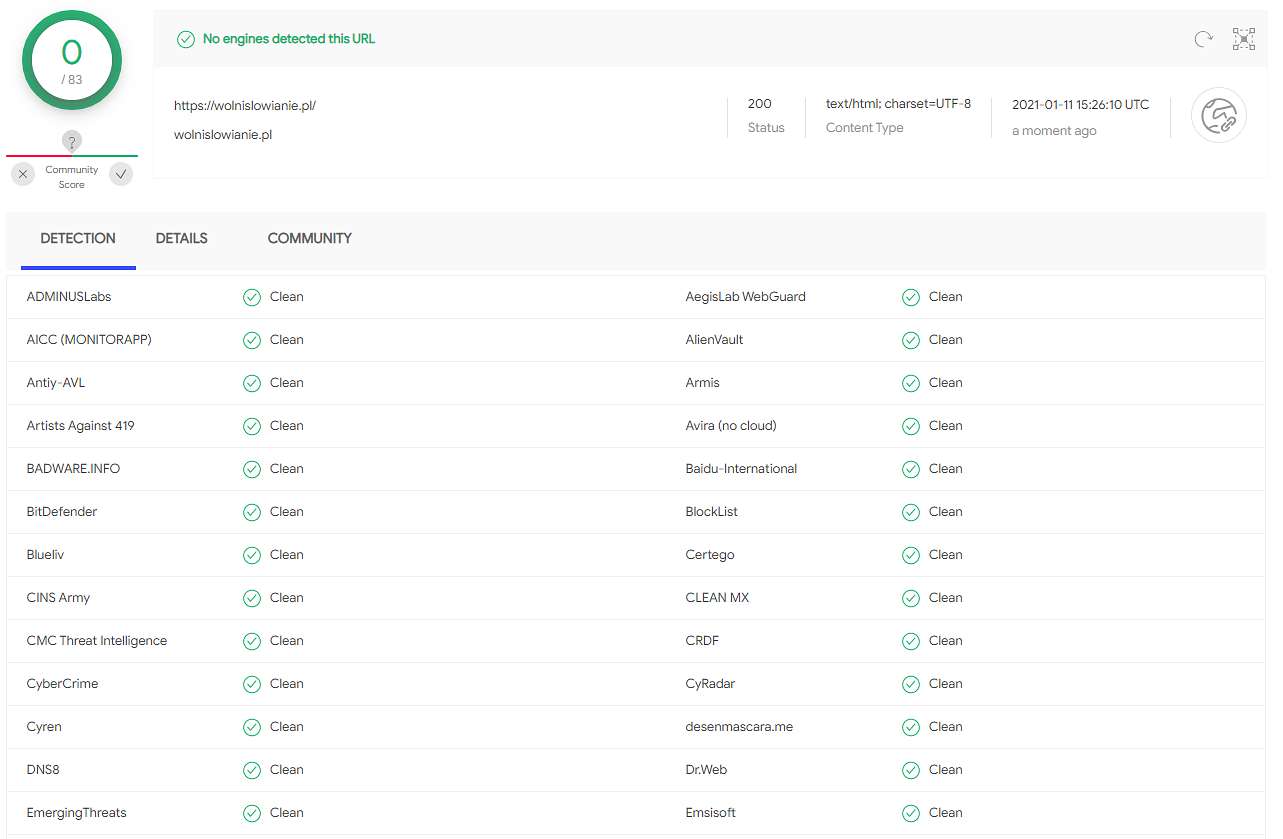The image size is (1283, 839).
Task: Click the Clean check icon for CLEAN MX
Action: coord(911,598)
